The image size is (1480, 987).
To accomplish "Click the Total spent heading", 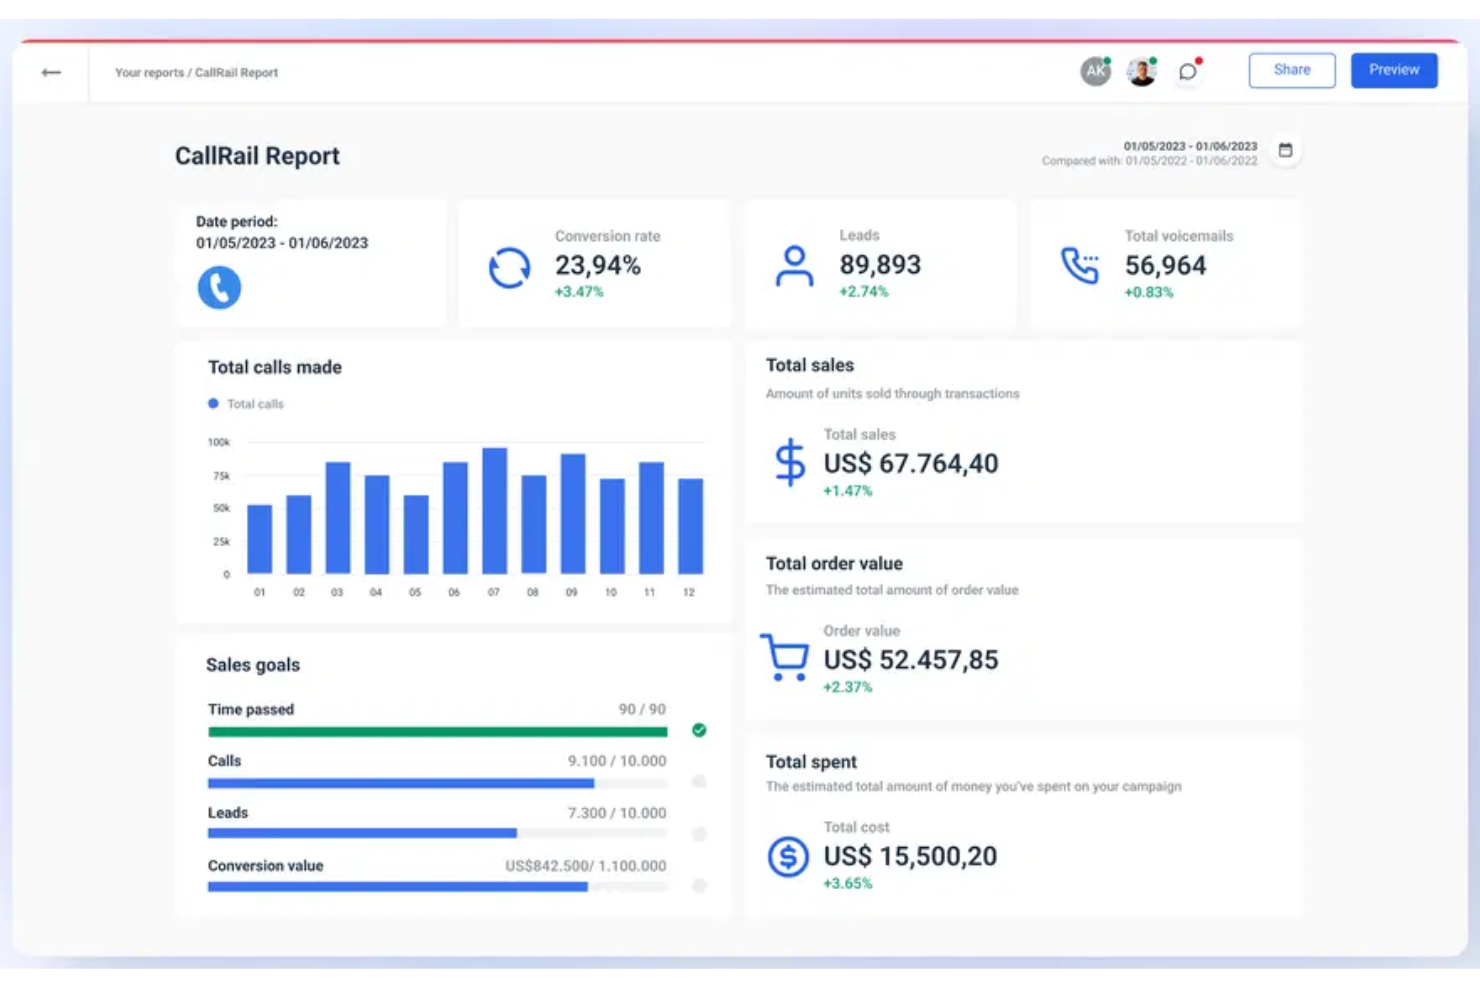I will tap(811, 762).
